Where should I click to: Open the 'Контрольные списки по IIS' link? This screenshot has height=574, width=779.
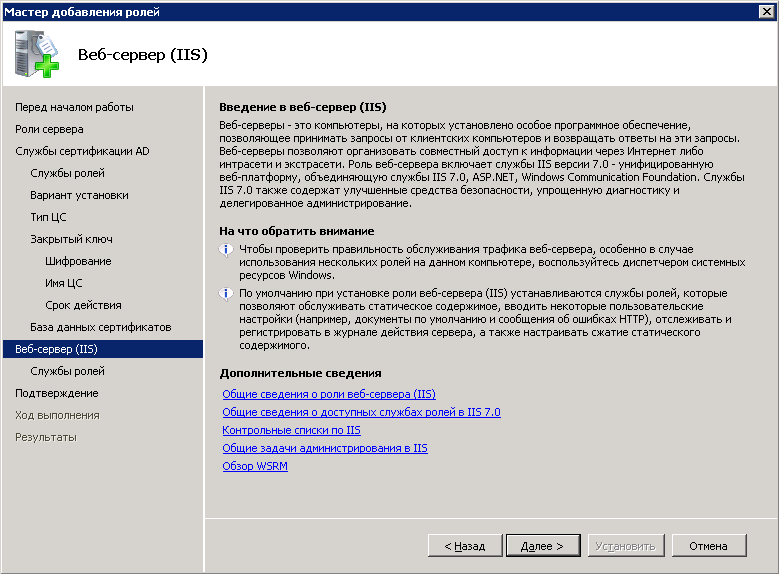(x=291, y=430)
